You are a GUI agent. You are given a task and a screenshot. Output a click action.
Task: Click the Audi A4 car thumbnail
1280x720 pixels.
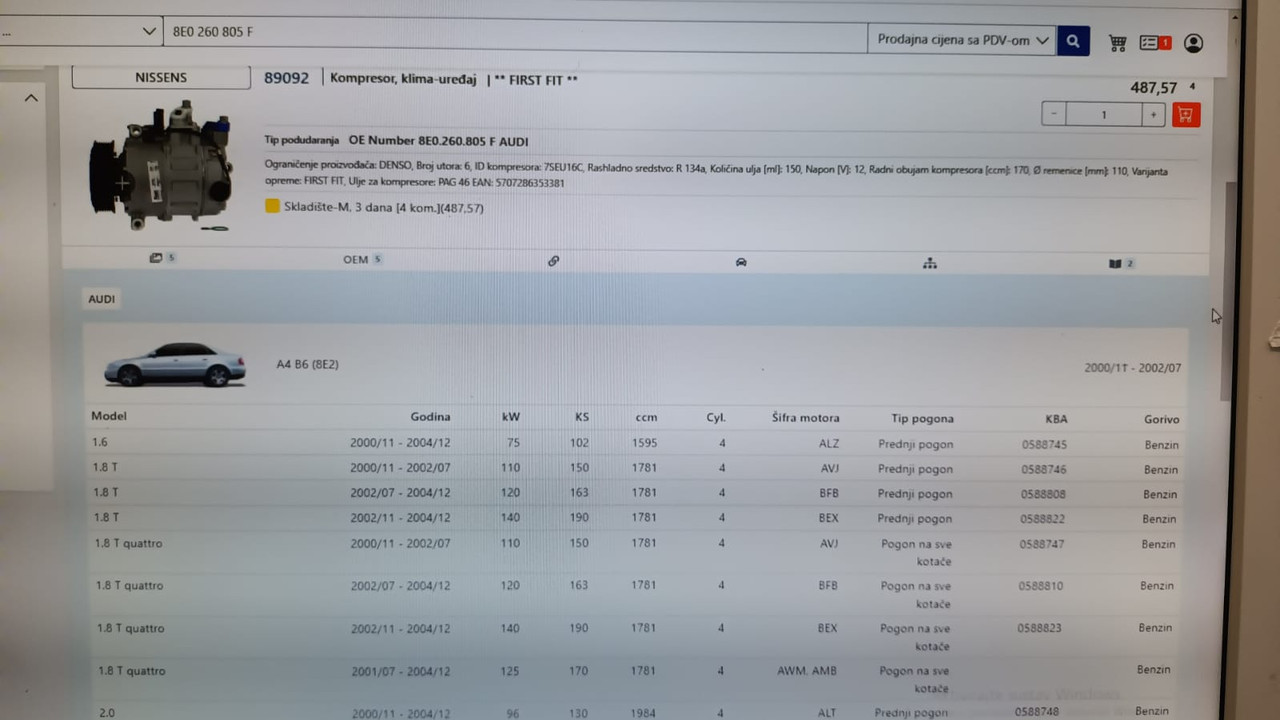coord(175,365)
